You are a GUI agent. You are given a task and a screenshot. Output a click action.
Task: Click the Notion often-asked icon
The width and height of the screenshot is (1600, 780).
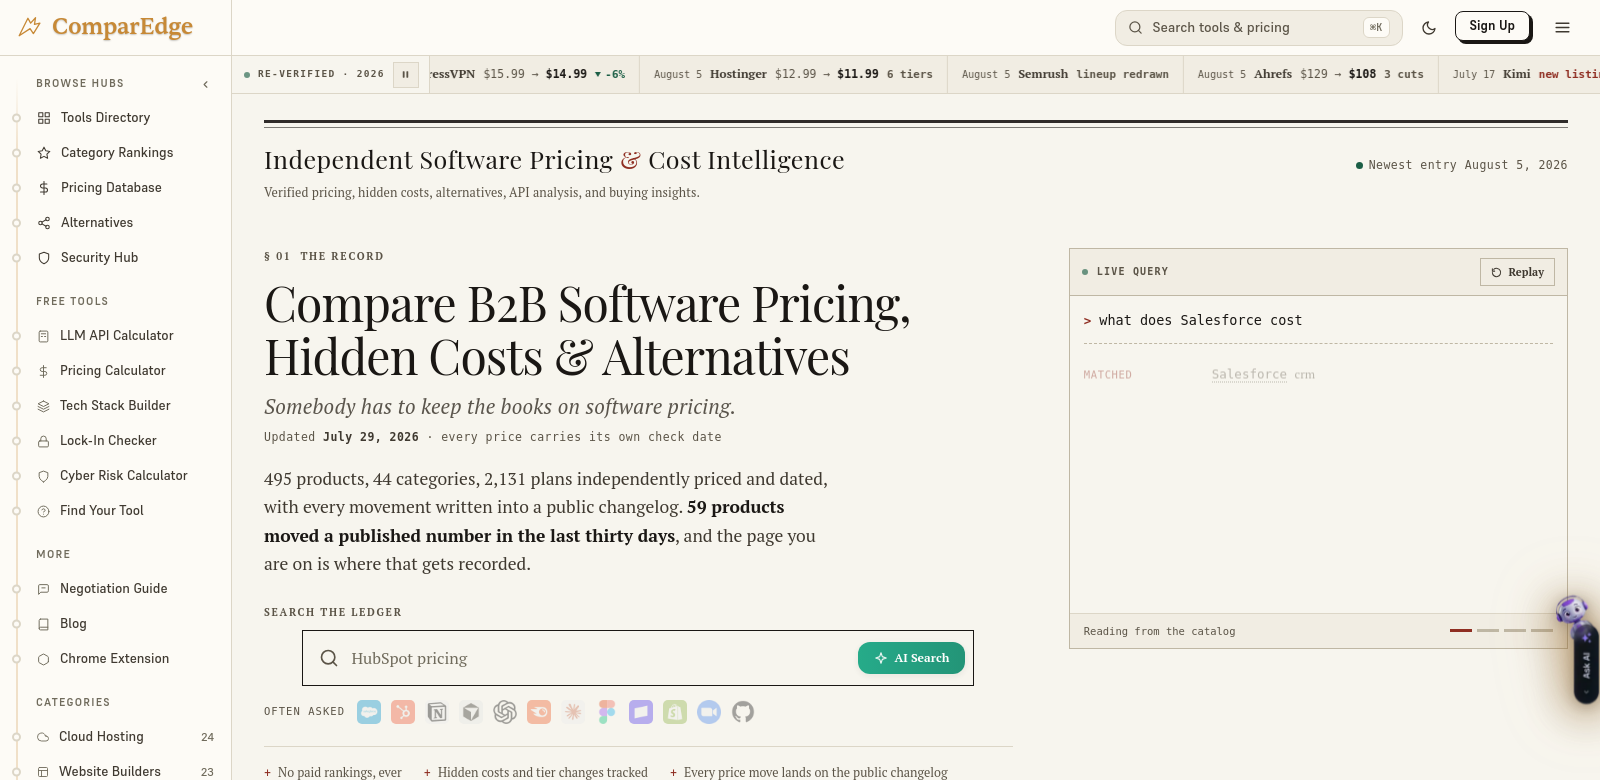tap(437, 712)
